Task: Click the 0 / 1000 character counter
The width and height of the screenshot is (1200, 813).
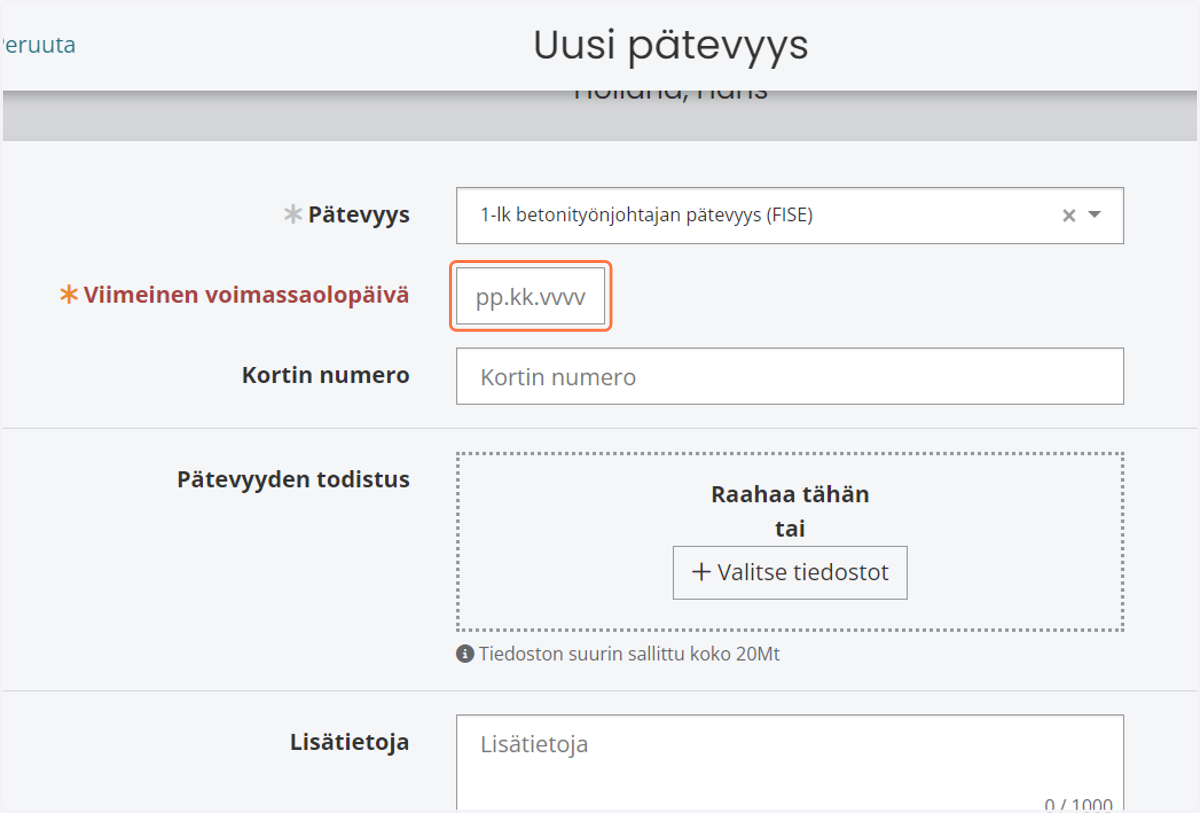Action: click(x=1078, y=805)
